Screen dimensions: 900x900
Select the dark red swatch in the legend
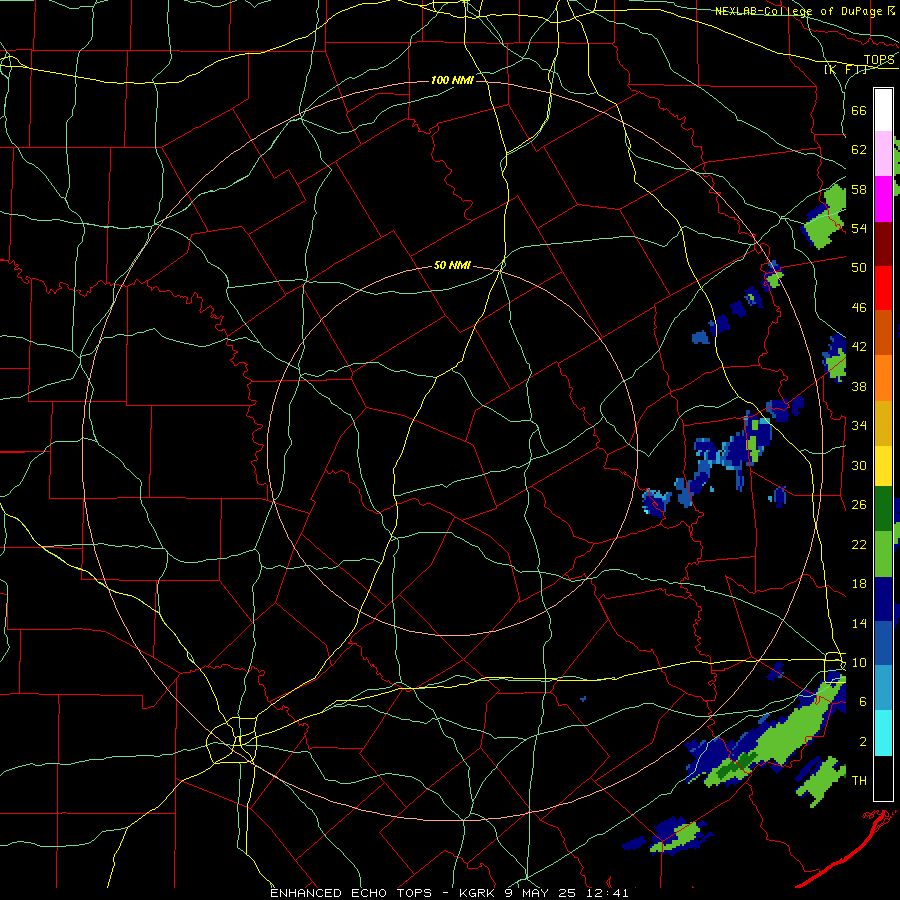(883, 243)
